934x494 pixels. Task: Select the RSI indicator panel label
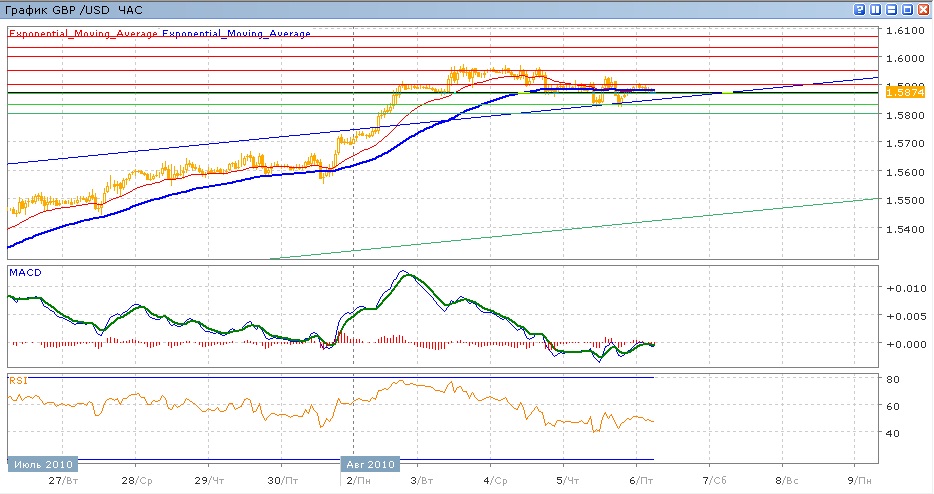tap(18, 381)
